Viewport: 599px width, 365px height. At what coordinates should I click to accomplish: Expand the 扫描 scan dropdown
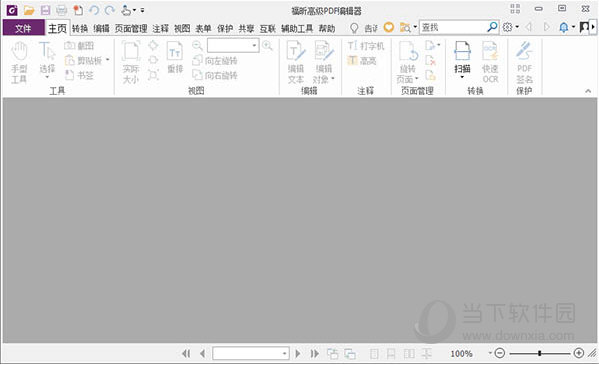pyautogui.click(x=462, y=78)
